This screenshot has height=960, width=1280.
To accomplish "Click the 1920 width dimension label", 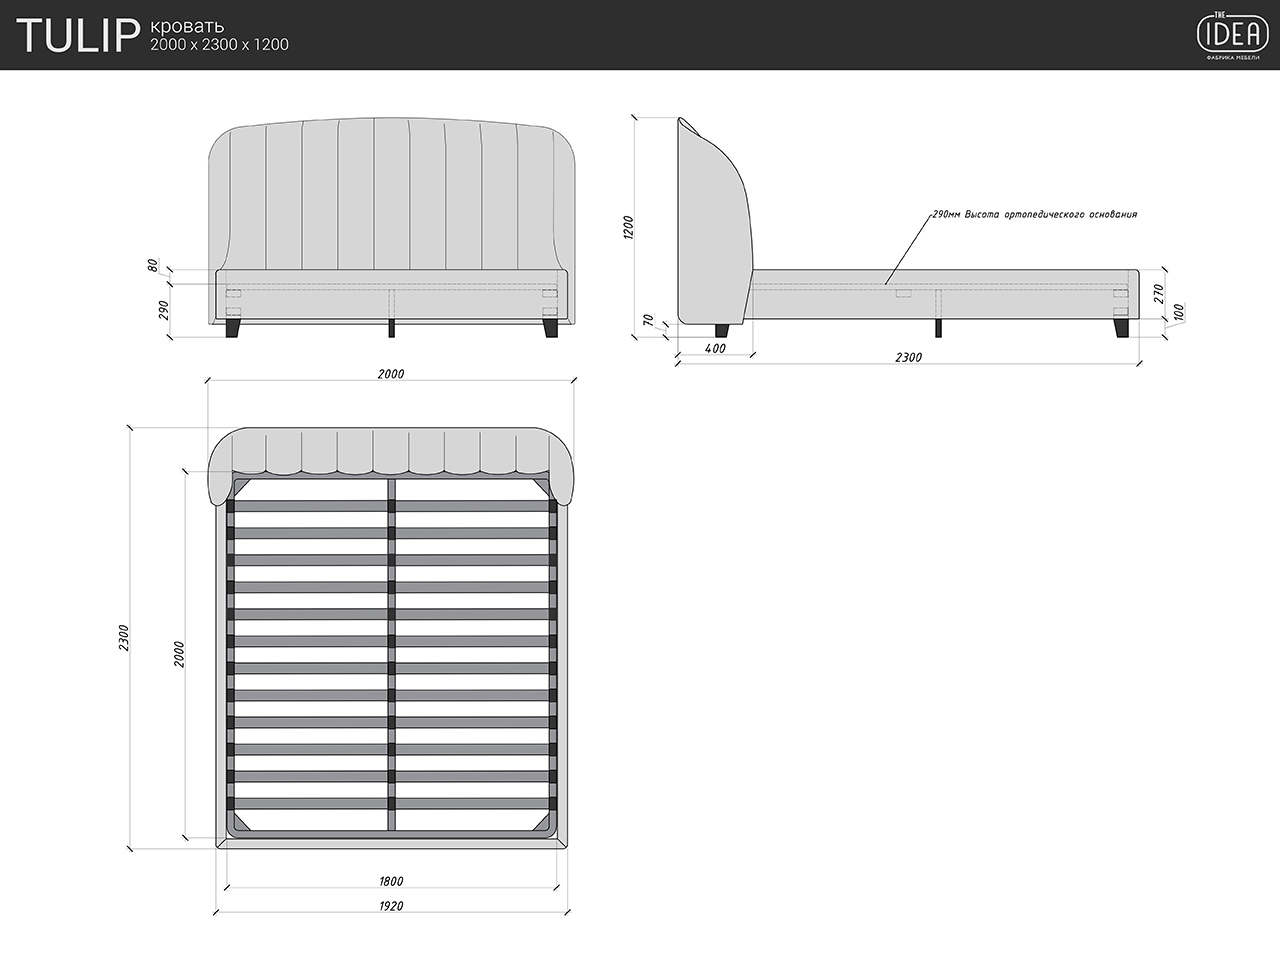I will pos(391,906).
